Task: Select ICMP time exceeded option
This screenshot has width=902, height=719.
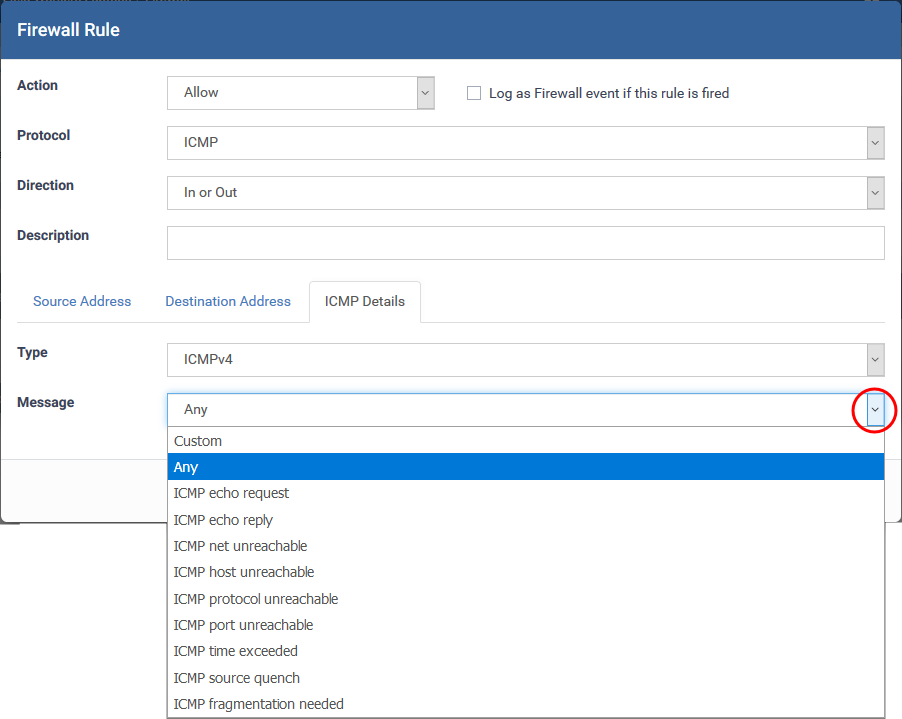Action: tap(236, 651)
